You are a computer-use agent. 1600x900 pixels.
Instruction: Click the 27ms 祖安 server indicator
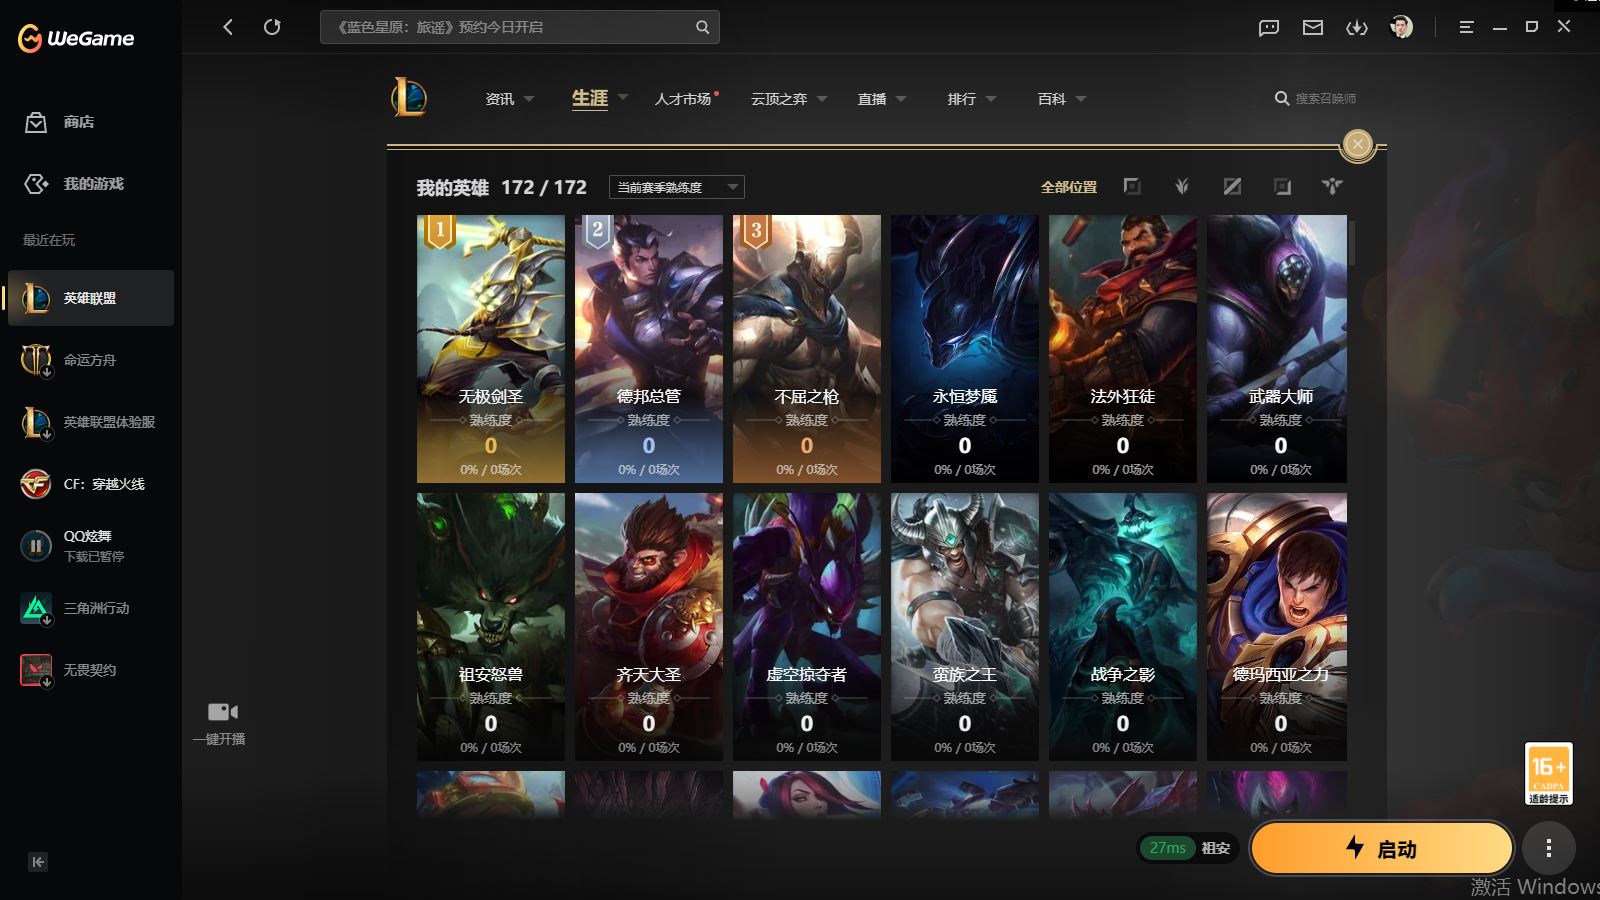1189,848
